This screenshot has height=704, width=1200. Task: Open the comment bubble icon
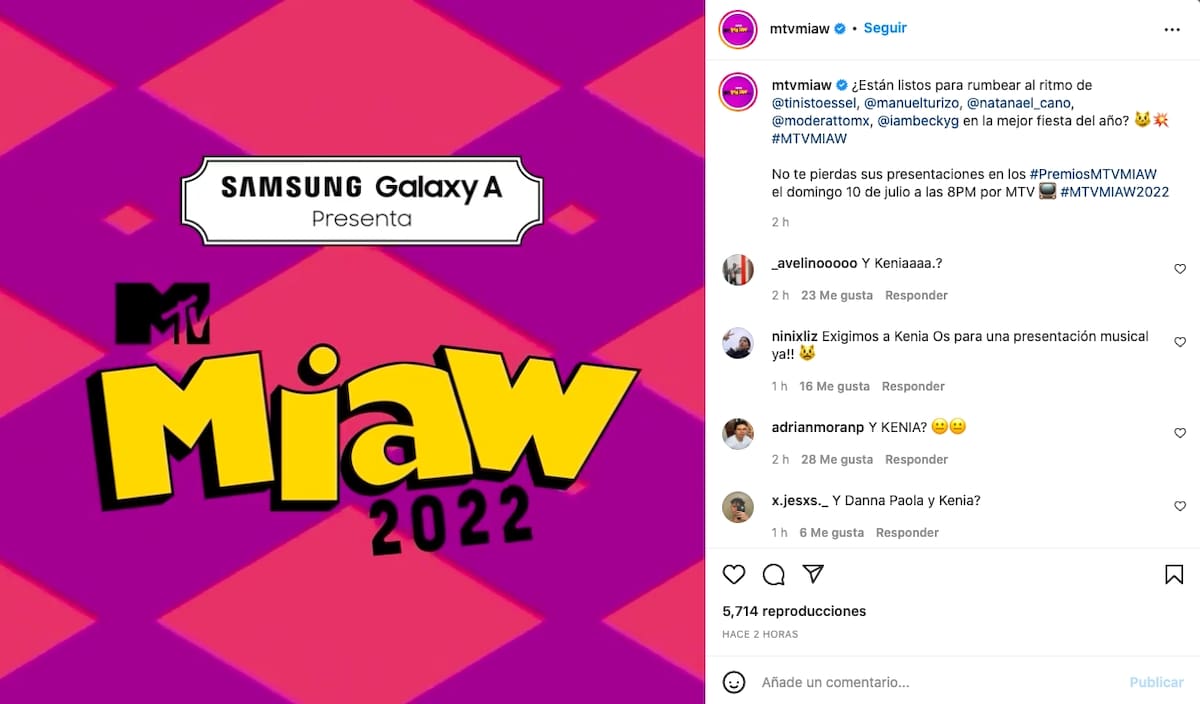coord(774,574)
